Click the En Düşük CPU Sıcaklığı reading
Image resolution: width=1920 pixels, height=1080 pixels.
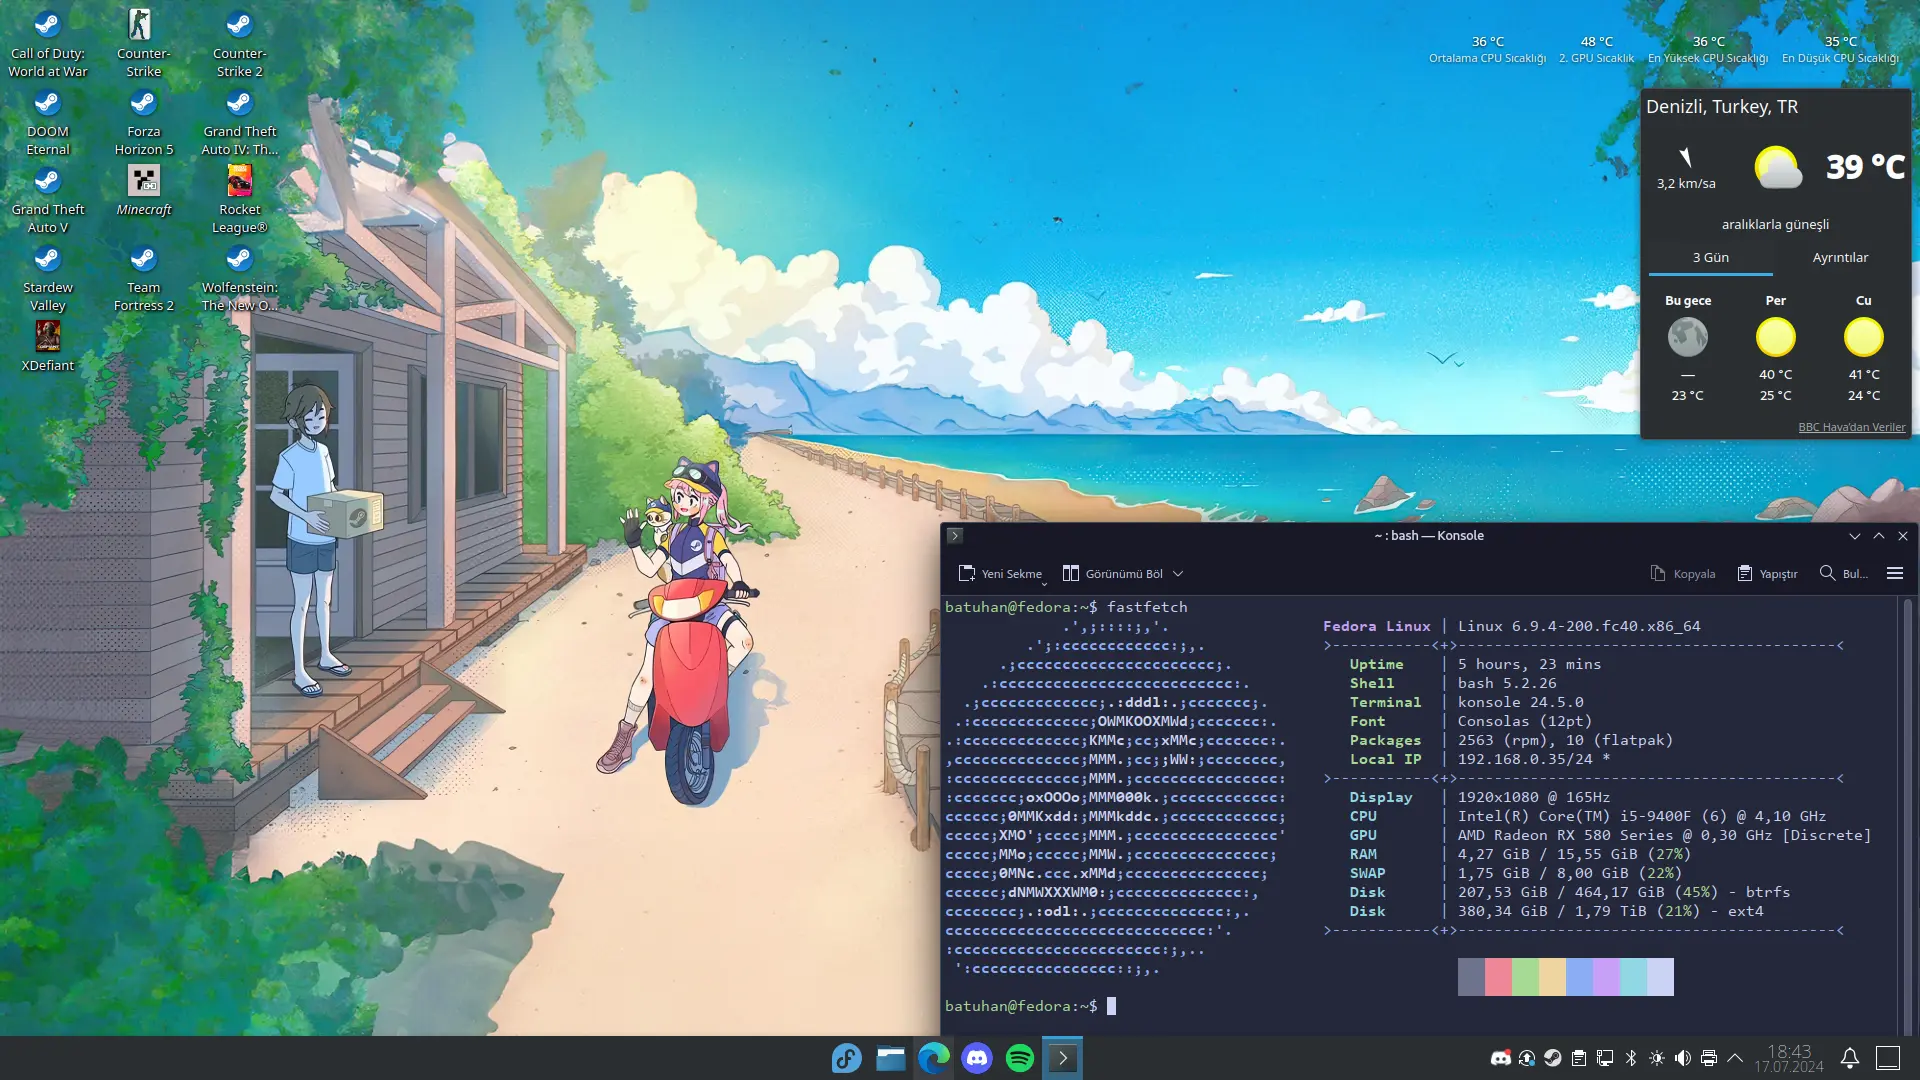tap(1840, 49)
